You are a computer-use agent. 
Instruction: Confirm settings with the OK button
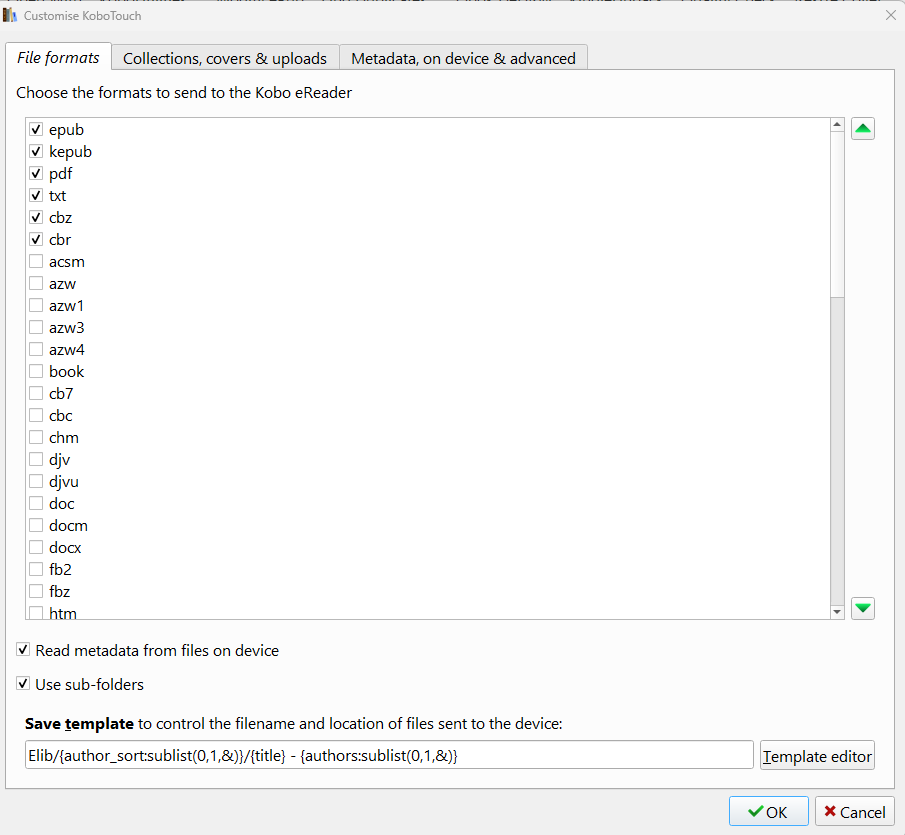tap(768, 811)
